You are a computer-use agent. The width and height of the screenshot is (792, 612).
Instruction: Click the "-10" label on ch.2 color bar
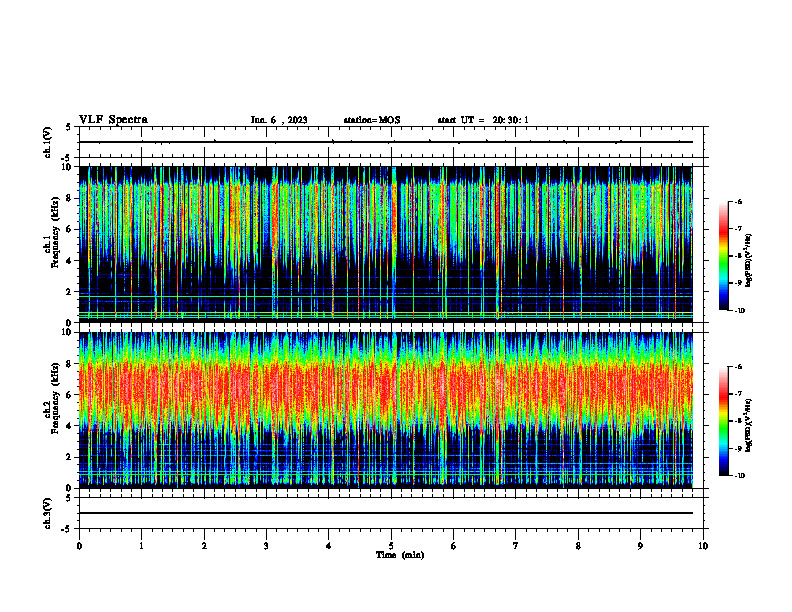(740, 475)
